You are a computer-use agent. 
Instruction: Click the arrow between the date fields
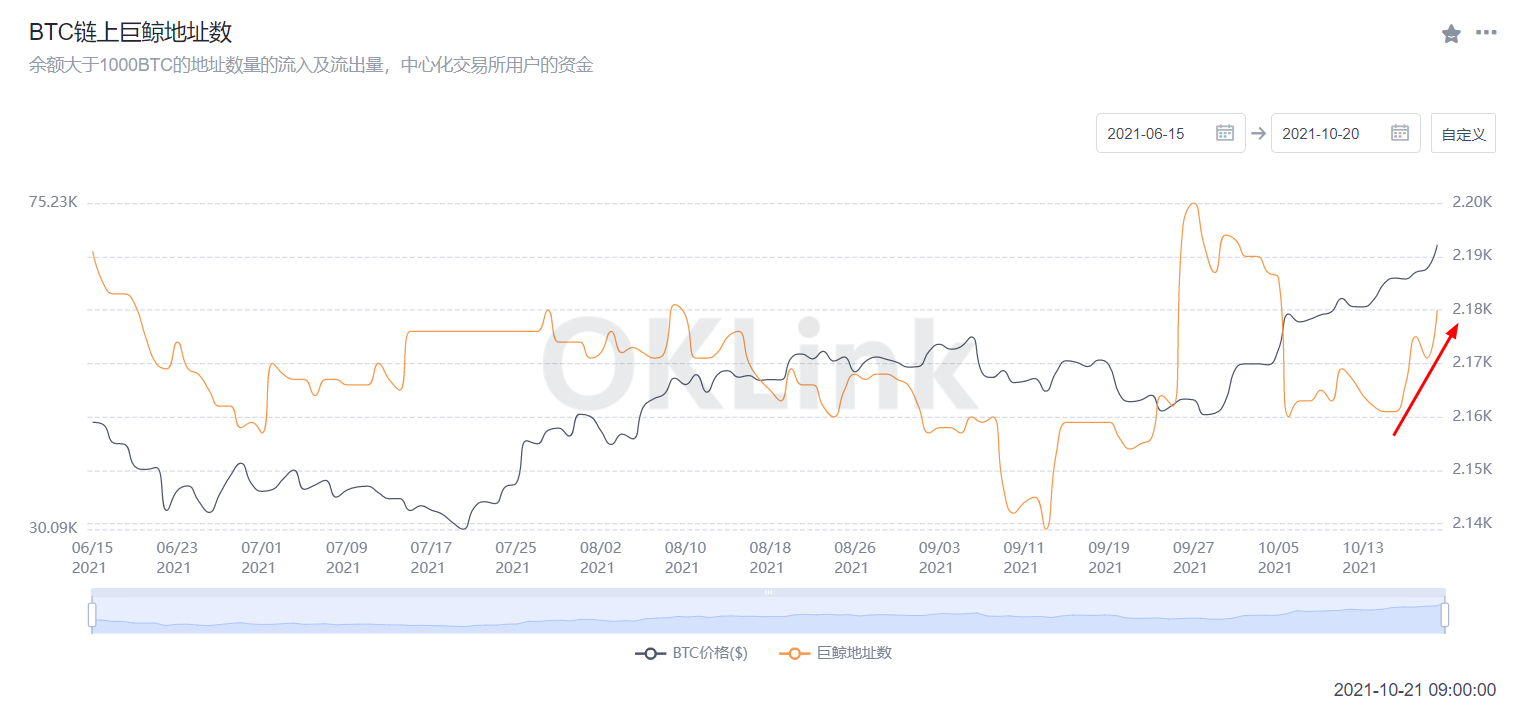tap(1258, 133)
